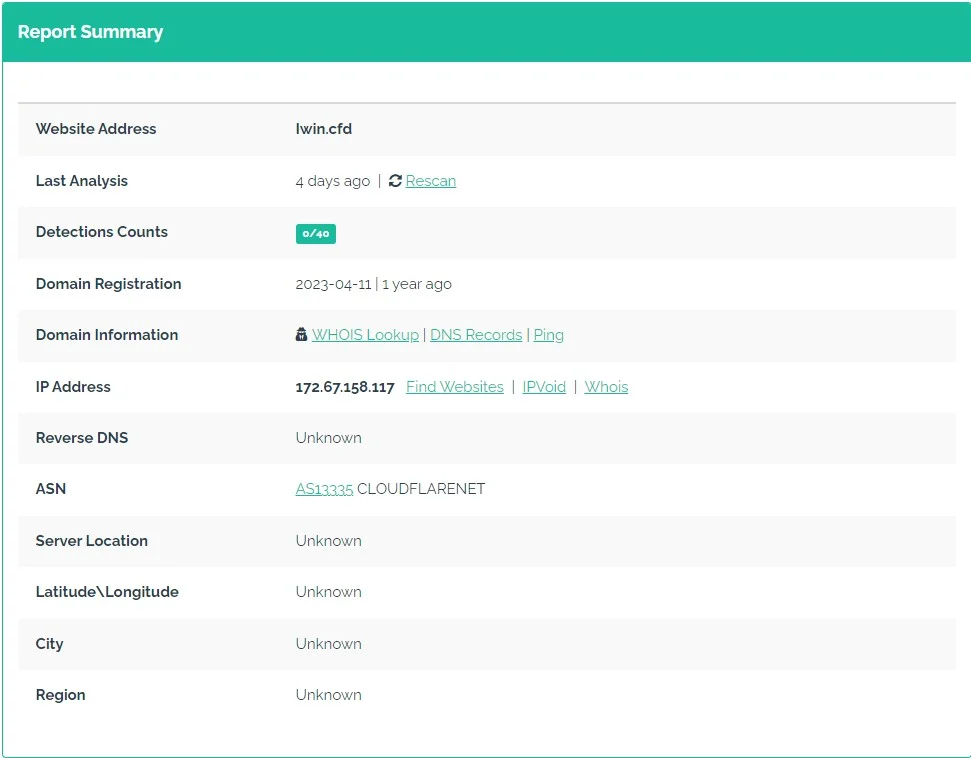The image size is (971, 758).
Task: Click the 2023-04-11 domain registration date
Action: click(x=333, y=284)
